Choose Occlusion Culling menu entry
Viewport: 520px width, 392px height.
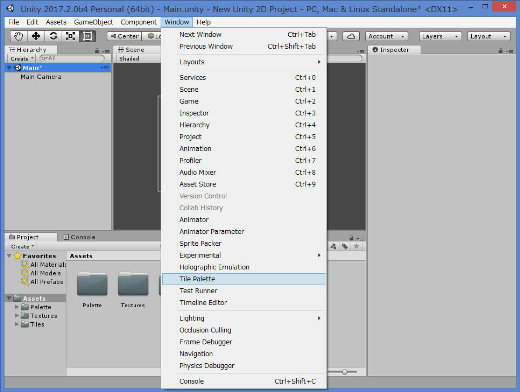coord(244,330)
